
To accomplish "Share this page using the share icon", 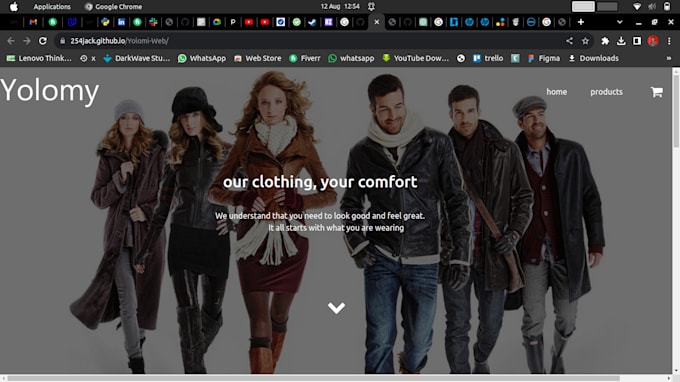I will tap(569, 41).
